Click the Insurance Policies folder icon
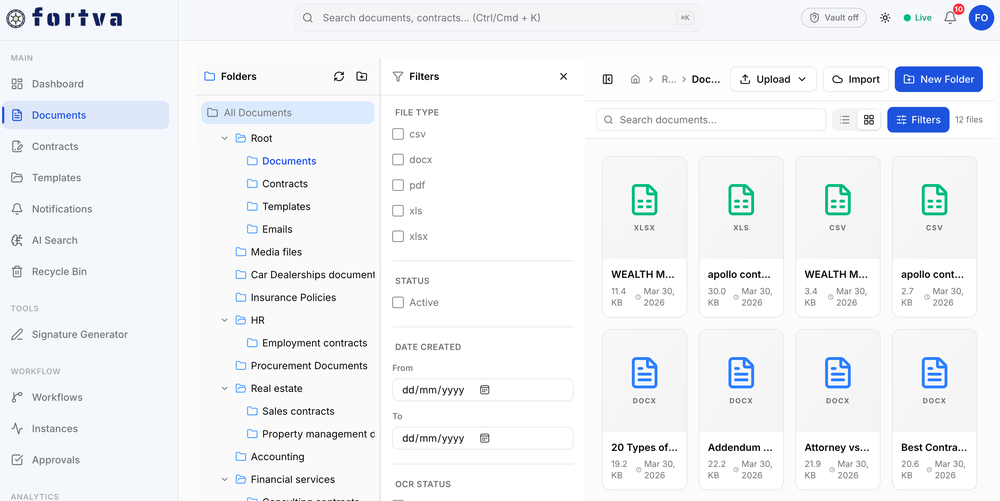The width and height of the screenshot is (1000, 501). (x=240, y=297)
